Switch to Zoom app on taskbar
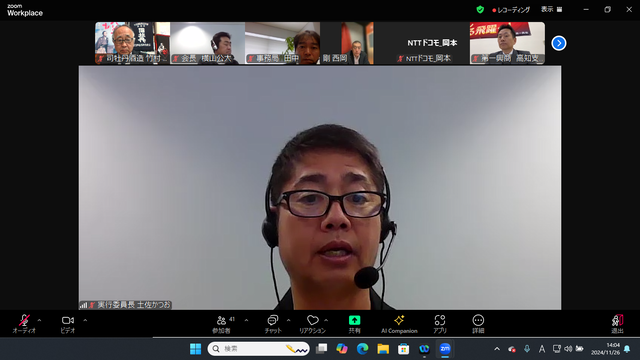Screen dimensions: 640x360 pos(445,349)
